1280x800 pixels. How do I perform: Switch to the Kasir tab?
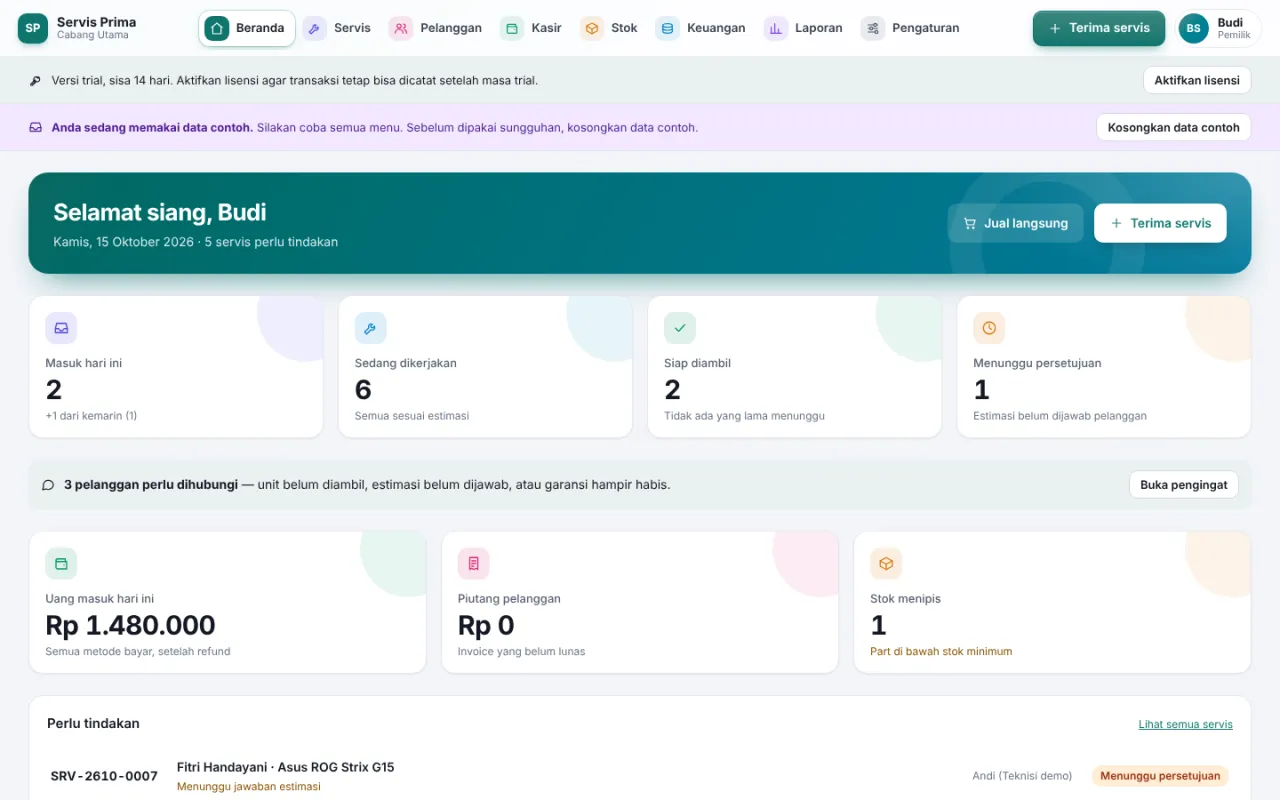[x=531, y=28]
